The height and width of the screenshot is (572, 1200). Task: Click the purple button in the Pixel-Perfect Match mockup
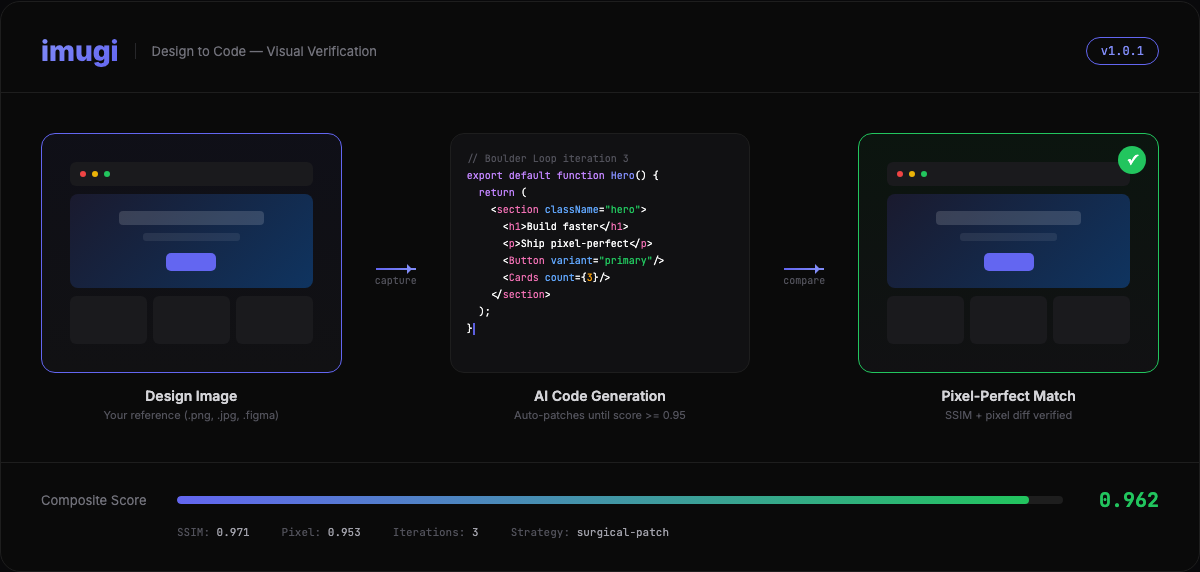pyautogui.click(x=1008, y=262)
